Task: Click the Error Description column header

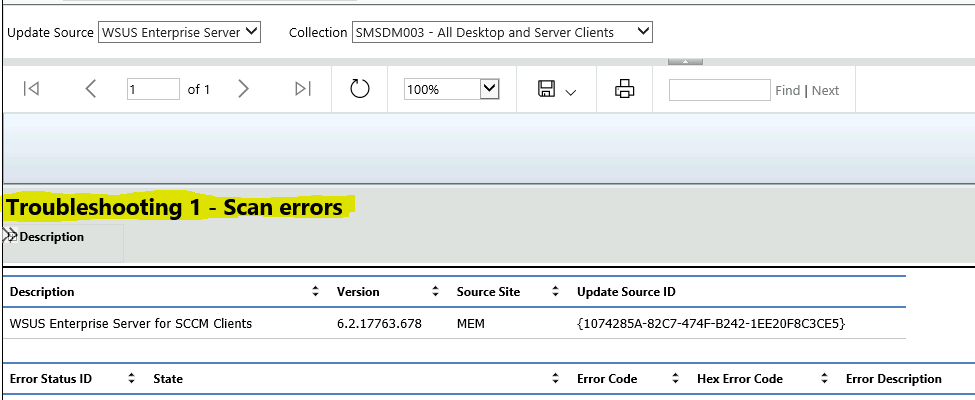Action: 894,379
